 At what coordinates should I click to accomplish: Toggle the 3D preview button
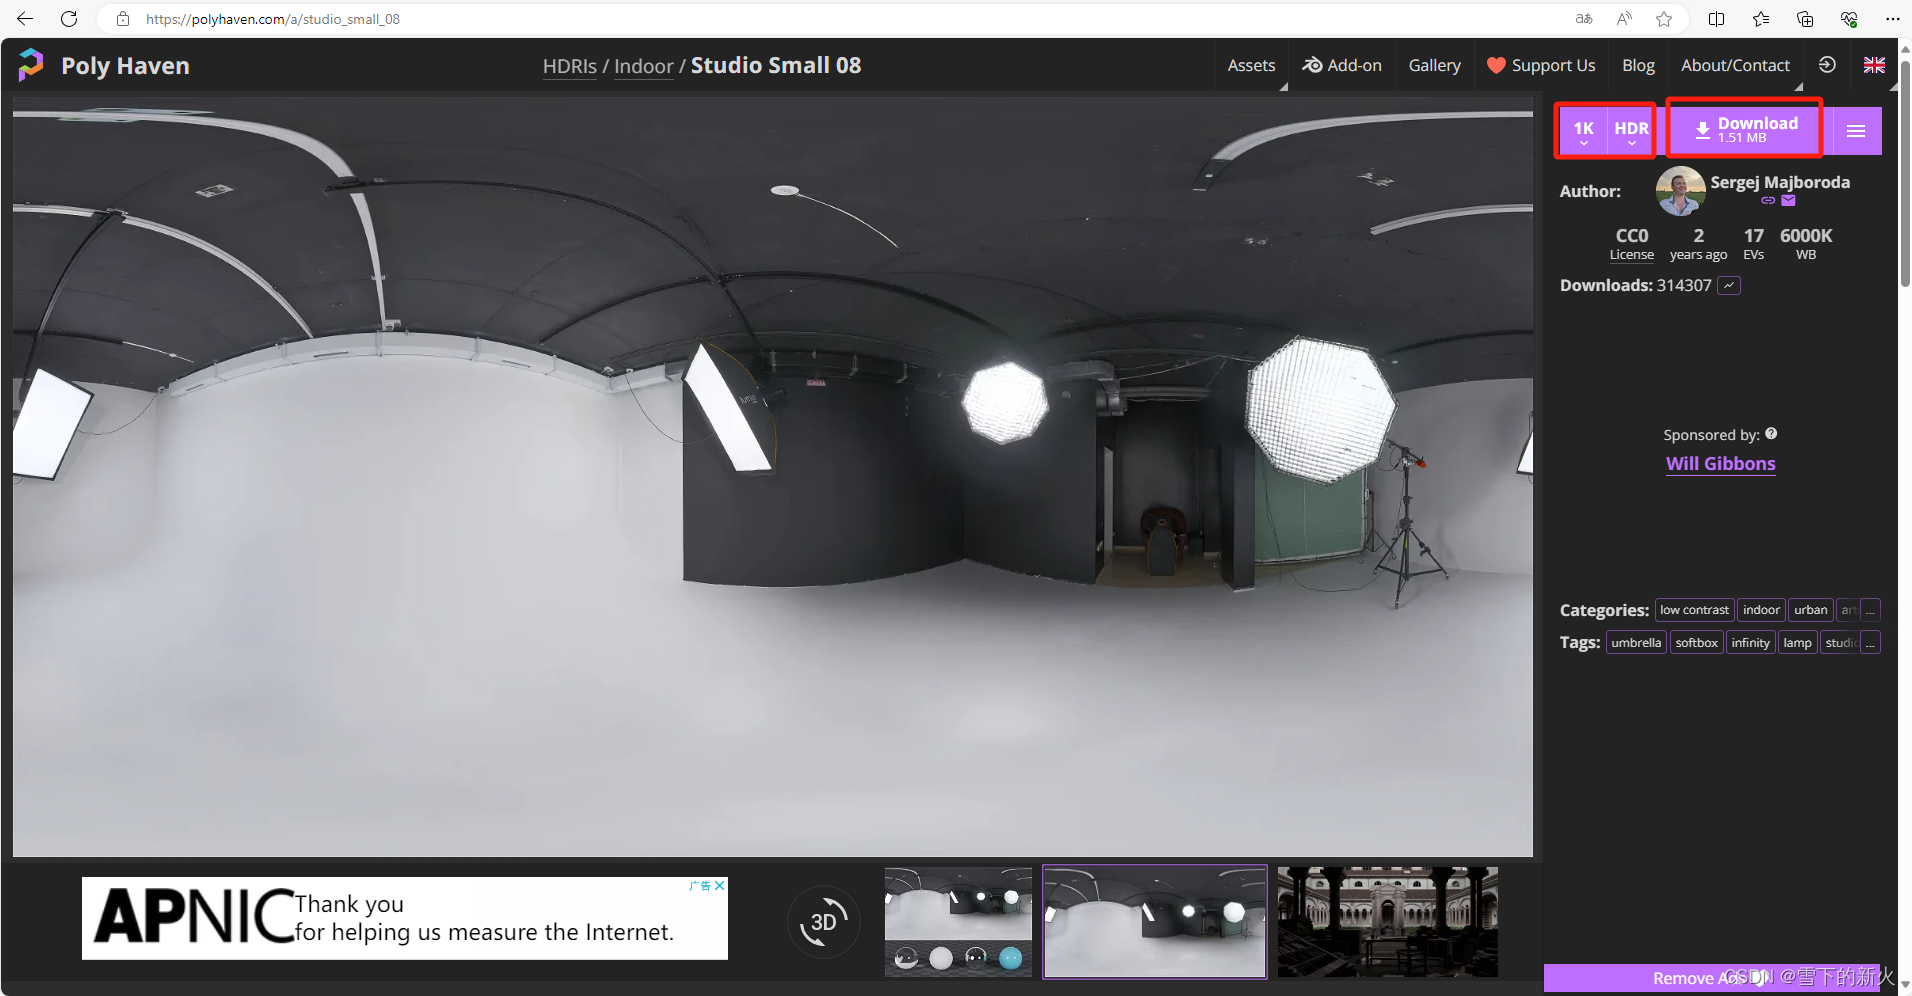tap(823, 922)
